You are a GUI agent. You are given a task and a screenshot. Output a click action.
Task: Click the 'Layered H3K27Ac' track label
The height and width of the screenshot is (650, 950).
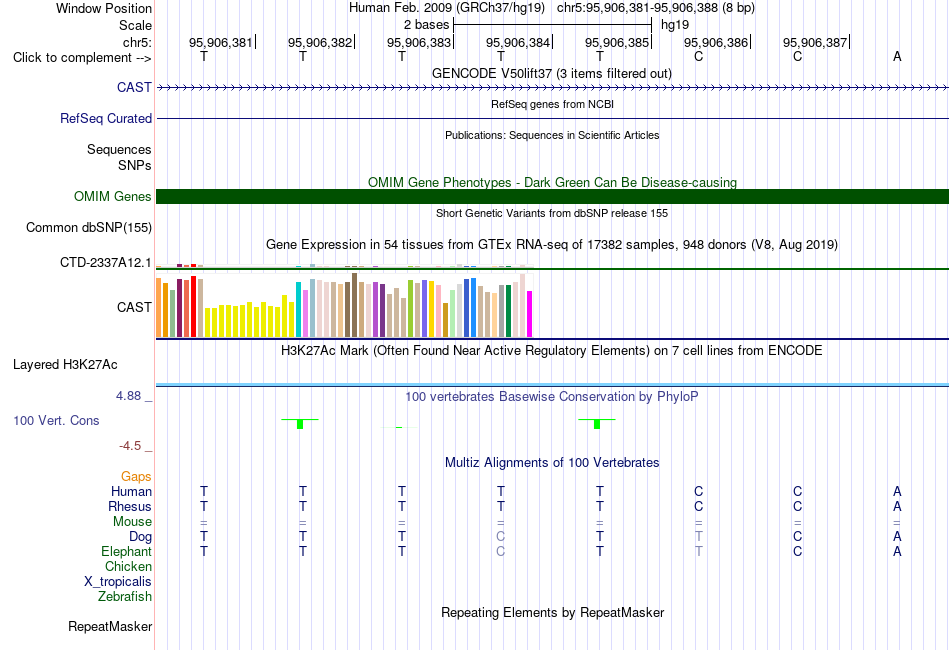[65, 365]
